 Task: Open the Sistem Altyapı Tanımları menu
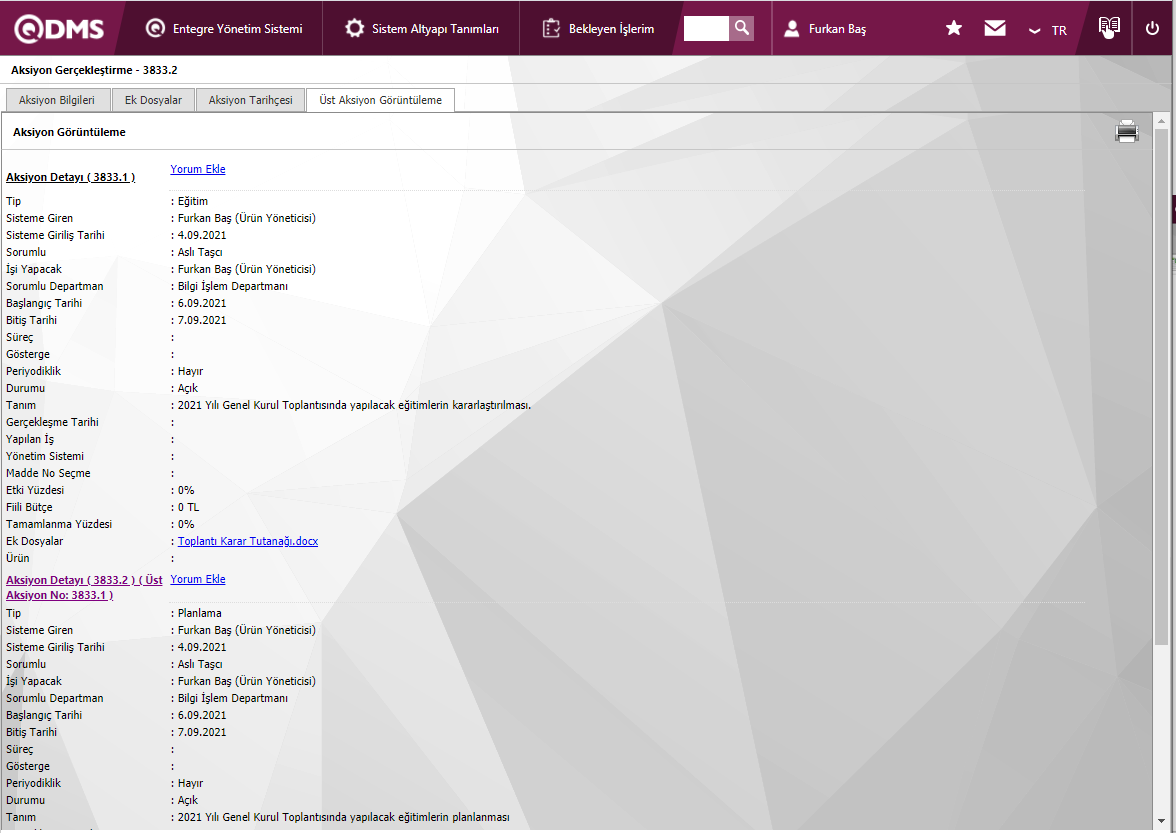click(421, 29)
